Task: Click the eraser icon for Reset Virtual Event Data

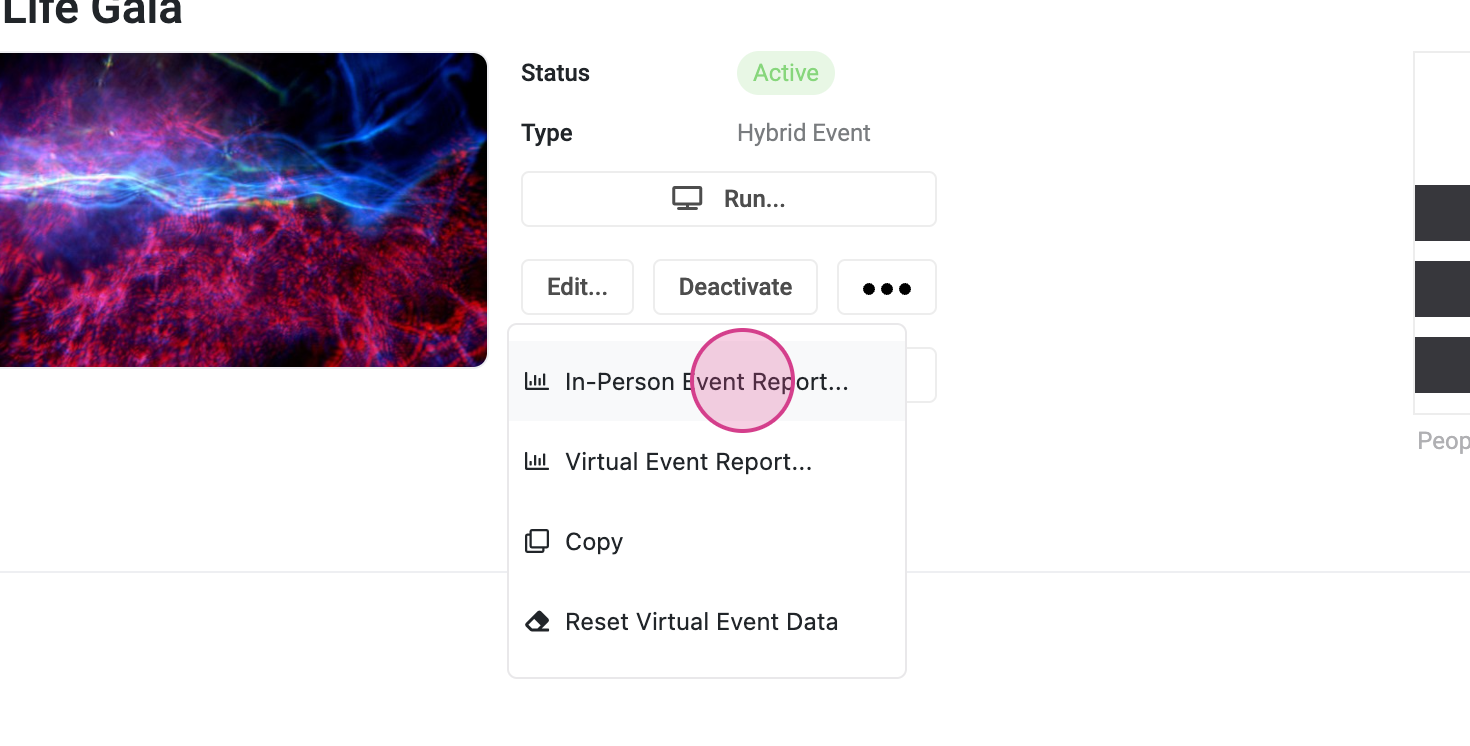Action: click(537, 622)
